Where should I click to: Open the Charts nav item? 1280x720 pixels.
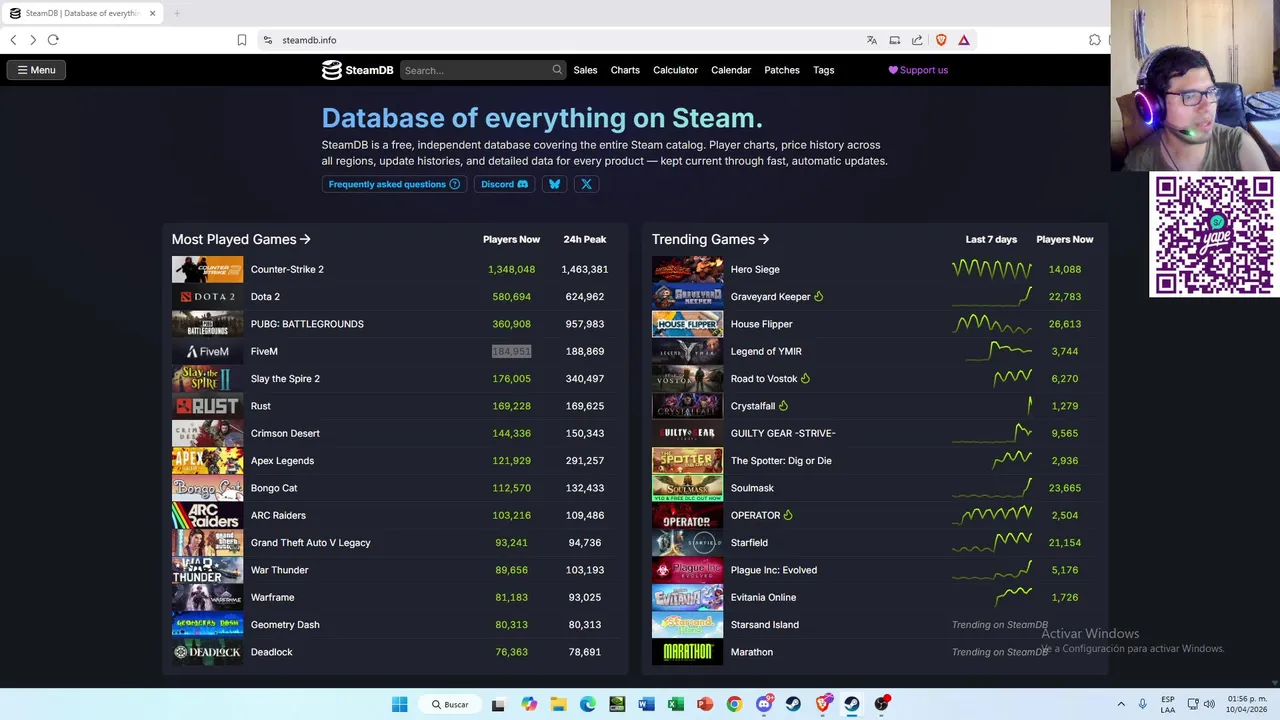[625, 70]
